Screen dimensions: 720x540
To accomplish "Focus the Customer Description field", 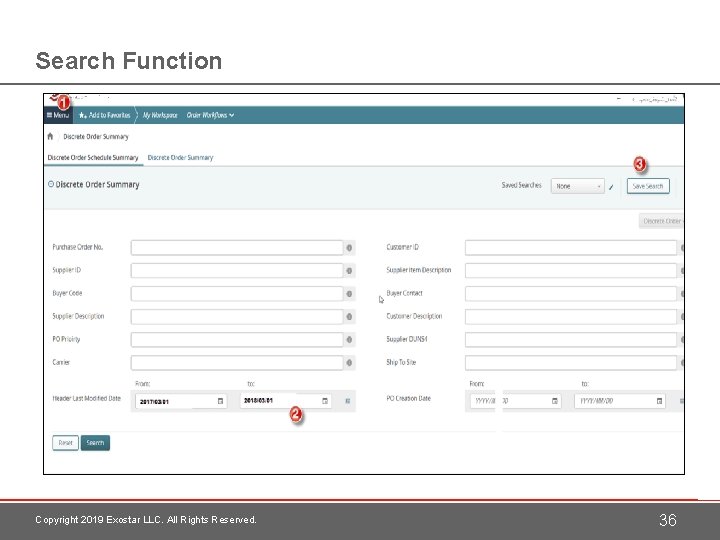I will coord(571,316).
